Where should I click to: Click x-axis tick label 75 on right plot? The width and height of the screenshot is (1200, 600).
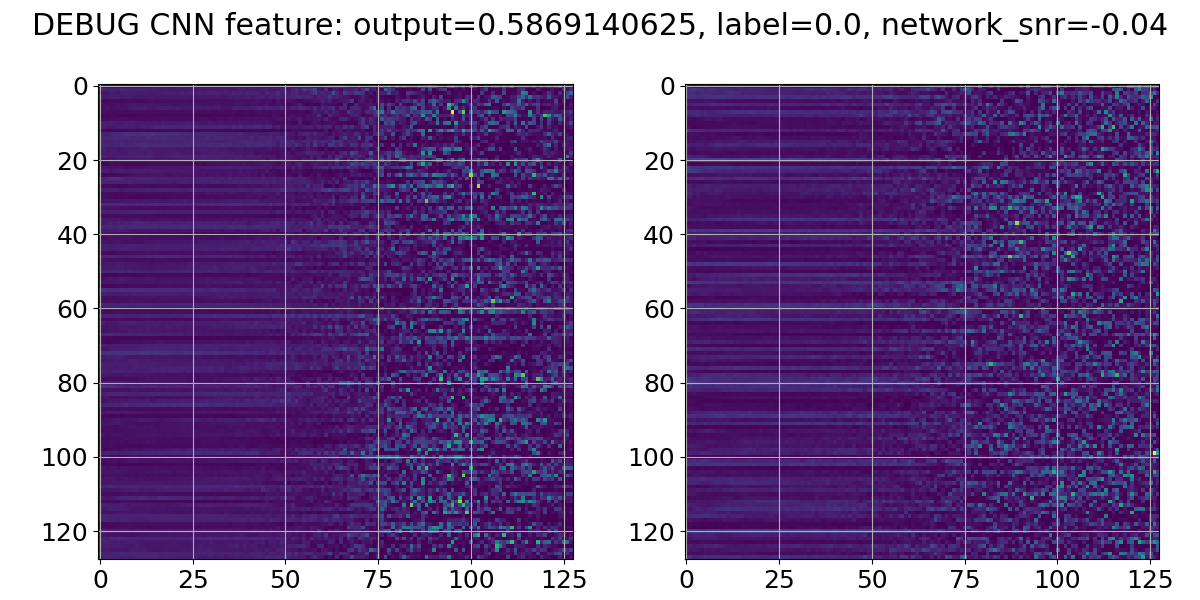(965, 579)
